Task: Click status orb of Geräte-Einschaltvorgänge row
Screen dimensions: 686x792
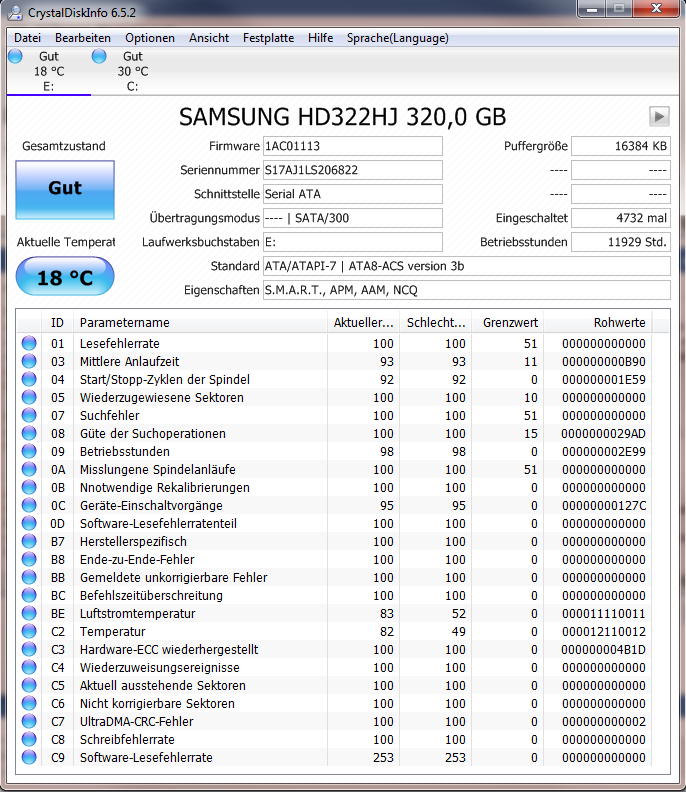Action: point(29,505)
